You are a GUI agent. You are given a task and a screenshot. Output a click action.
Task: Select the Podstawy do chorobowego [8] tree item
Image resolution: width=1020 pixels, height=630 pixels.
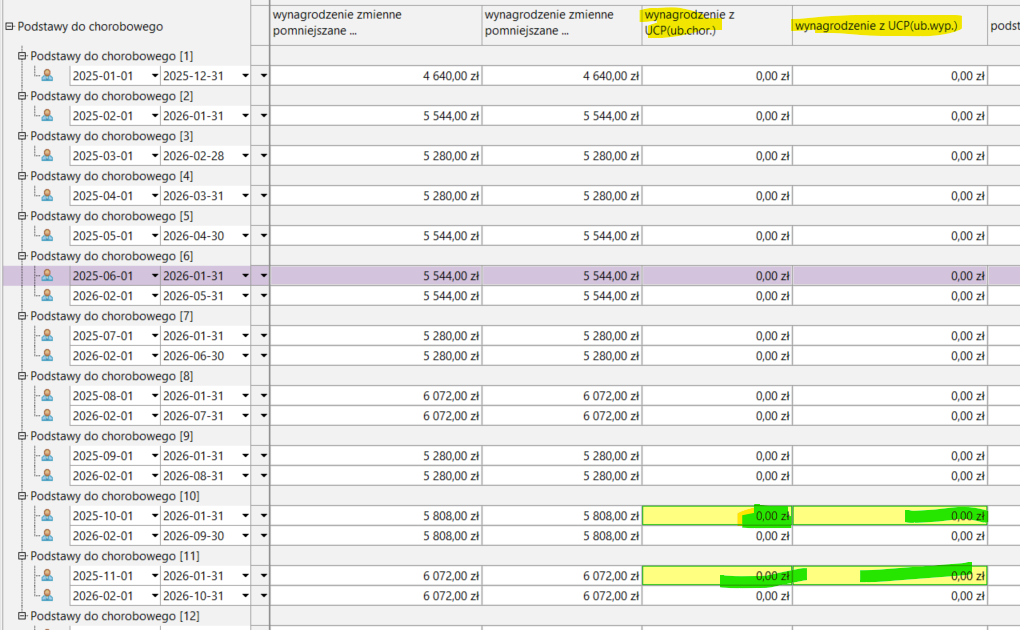(112, 376)
